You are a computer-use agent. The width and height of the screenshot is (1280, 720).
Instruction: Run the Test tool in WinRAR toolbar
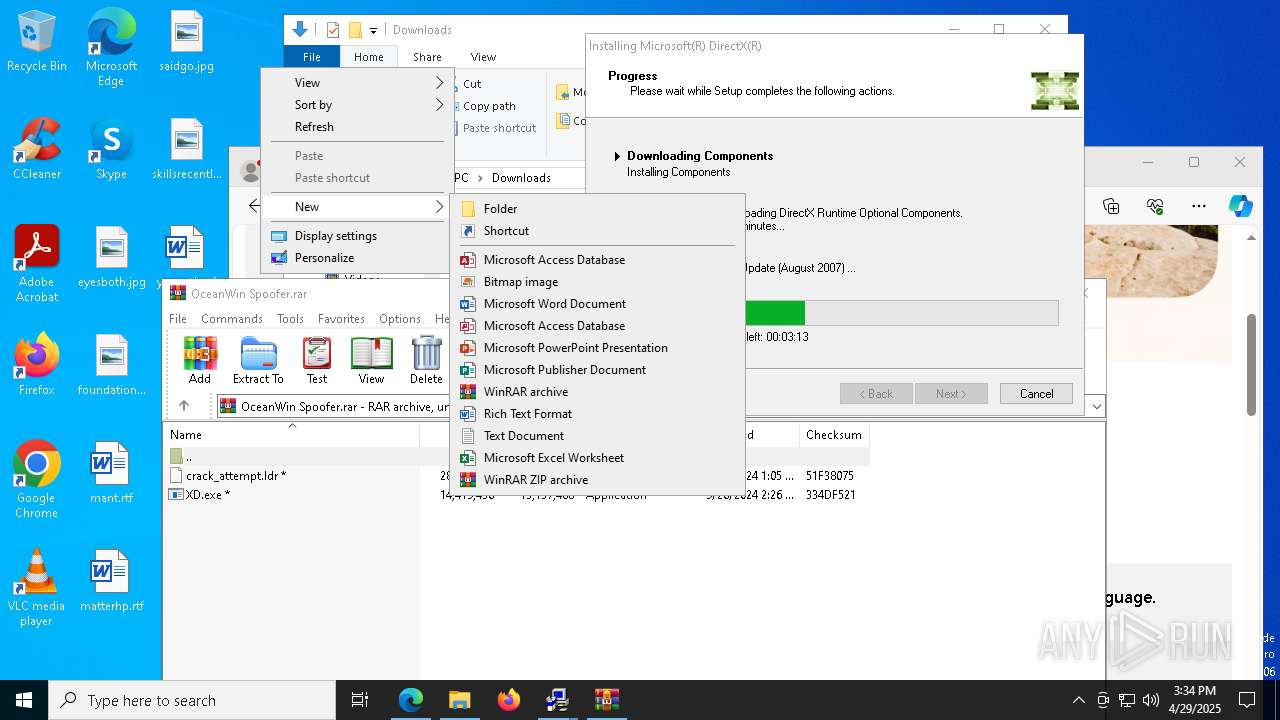pos(317,360)
